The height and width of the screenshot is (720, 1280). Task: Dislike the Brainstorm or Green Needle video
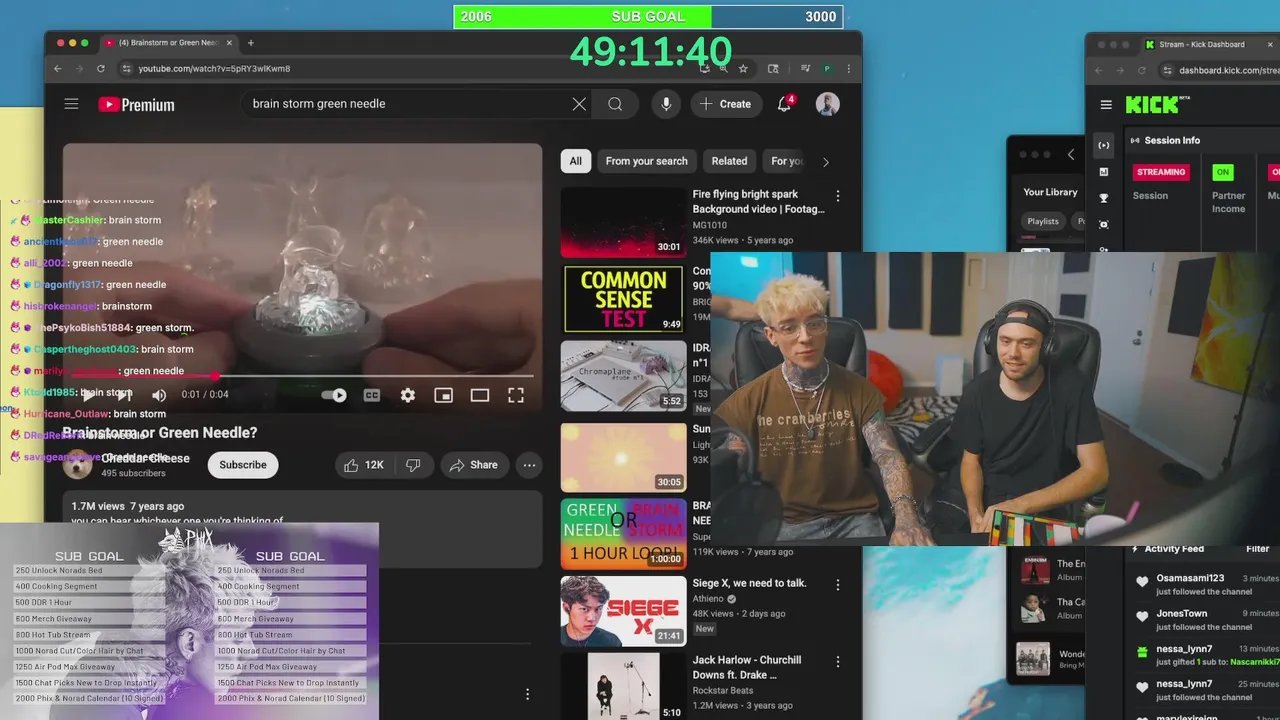coord(413,465)
